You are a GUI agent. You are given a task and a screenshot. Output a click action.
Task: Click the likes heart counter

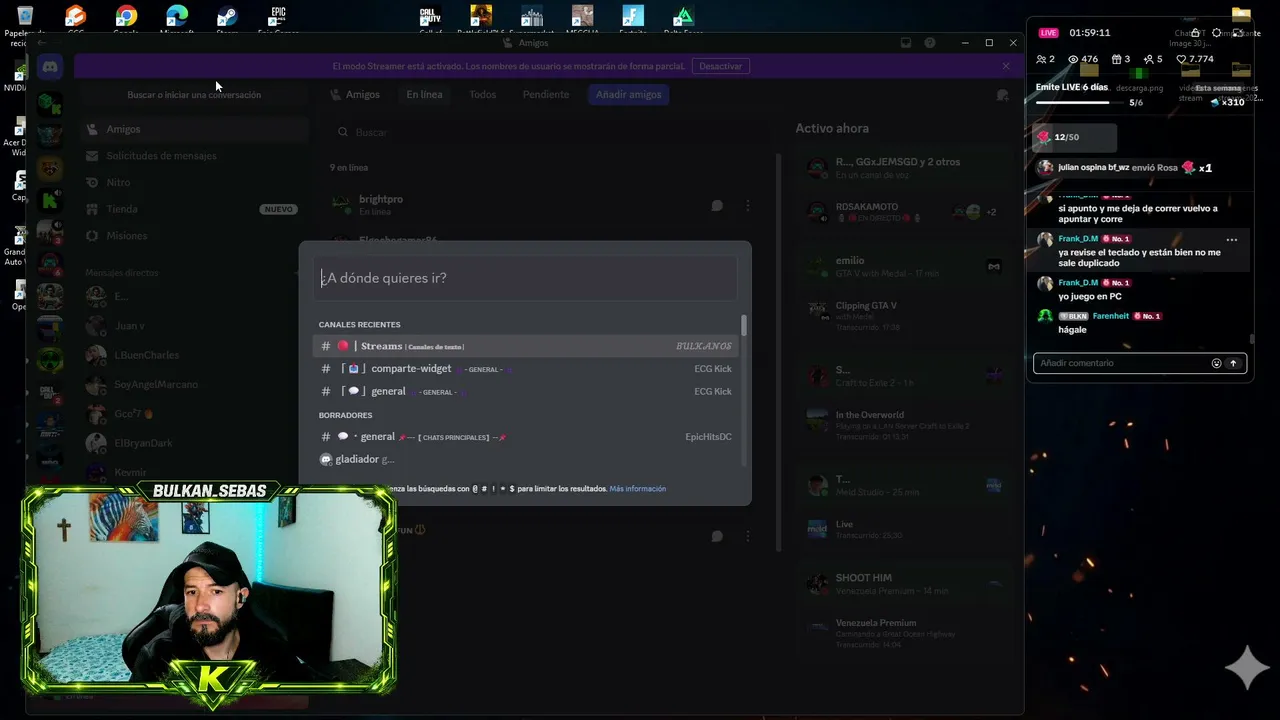[1195, 59]
